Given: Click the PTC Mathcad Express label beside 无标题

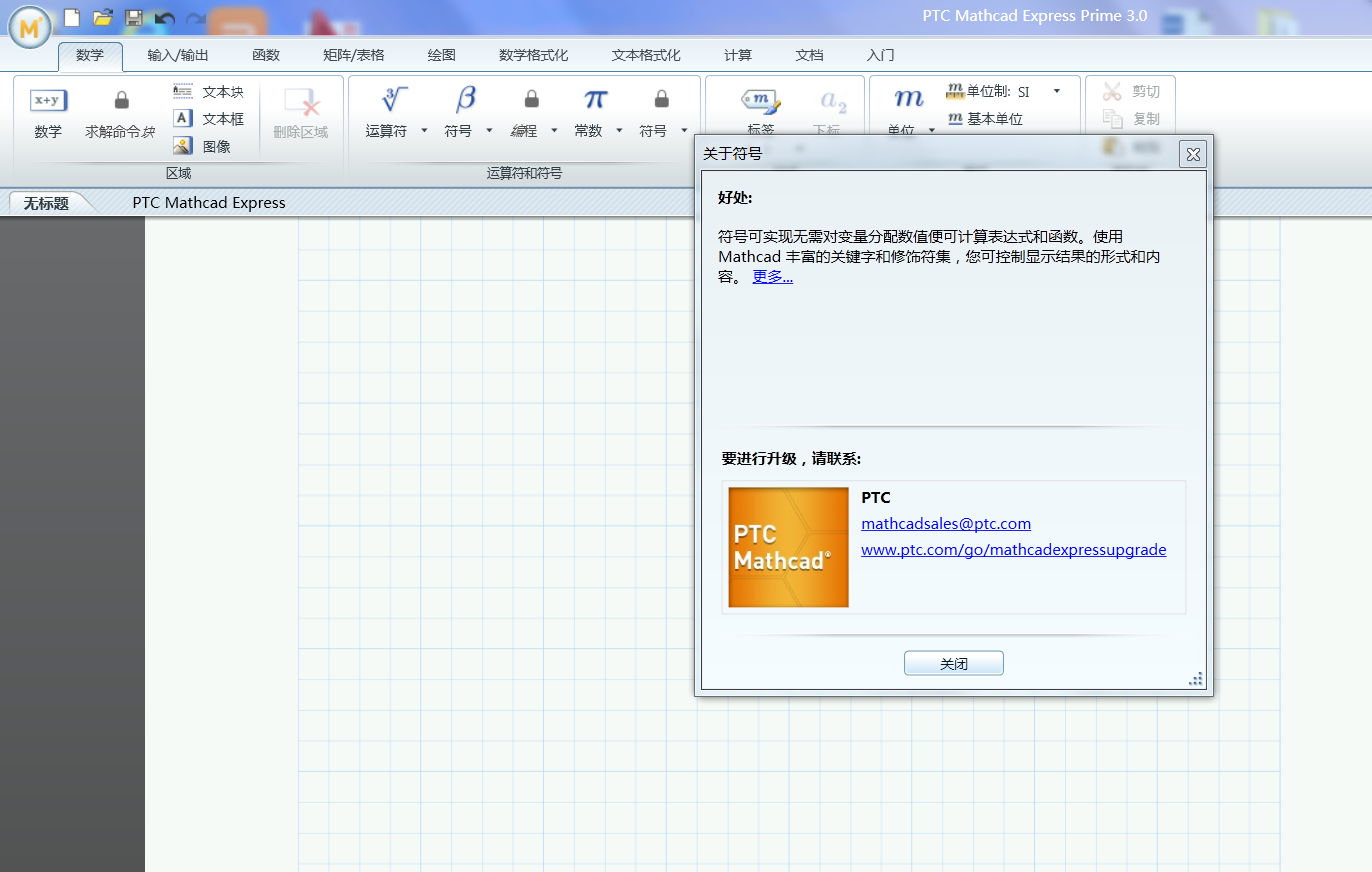Looking at the screenshot, I should 209,203.
